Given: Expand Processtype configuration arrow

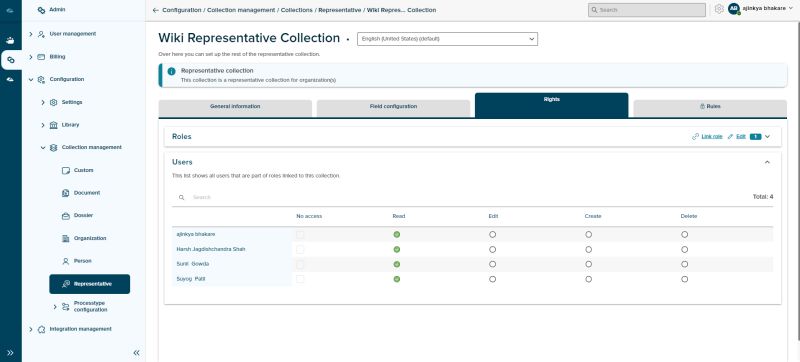Looking at the screenshot, I should click(x=55, y=306).
